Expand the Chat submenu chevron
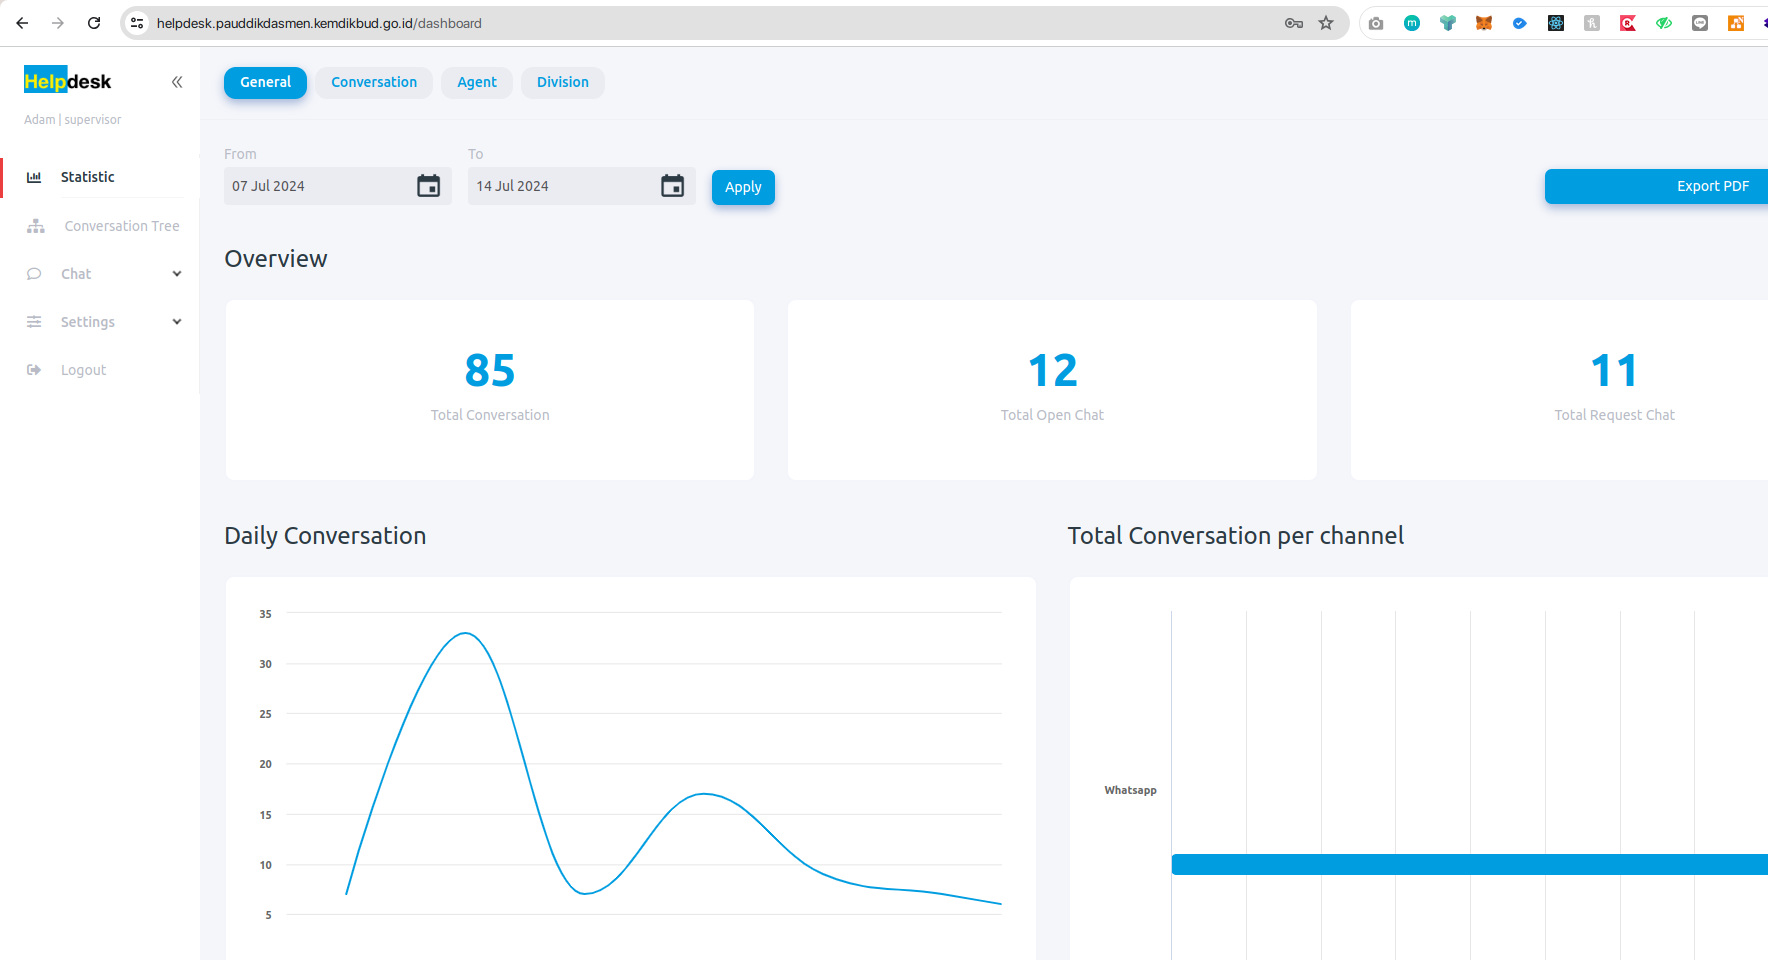The height and width of the screenshot is (960, 1768). coord(177,274)
